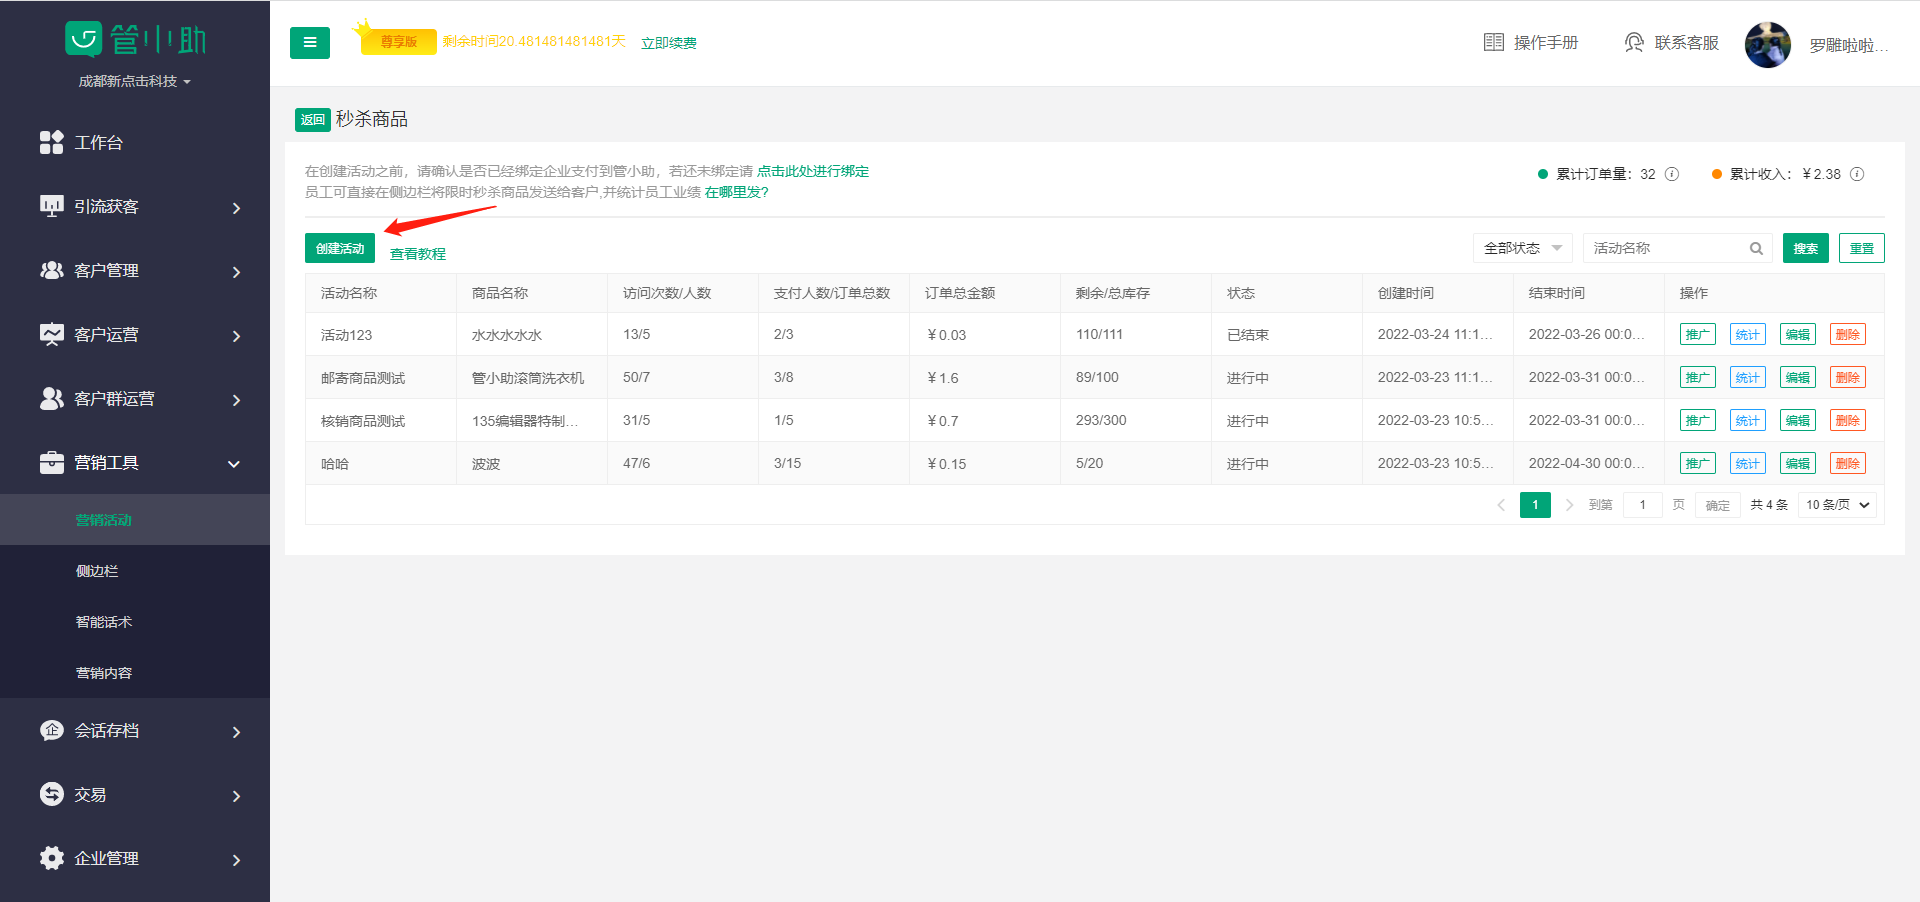Click the 客户群运营 sidebar icon

click(x=52, y=398)
